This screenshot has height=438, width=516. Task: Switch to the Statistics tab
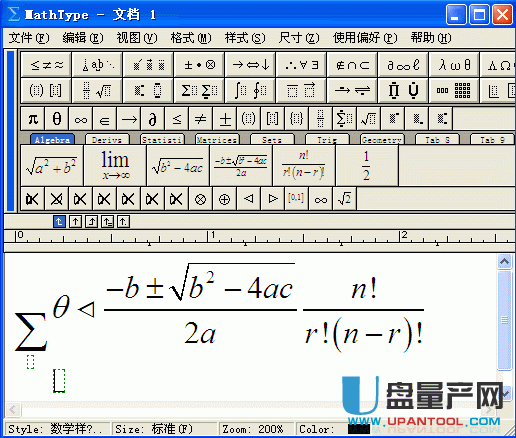(x=162, y=140)
